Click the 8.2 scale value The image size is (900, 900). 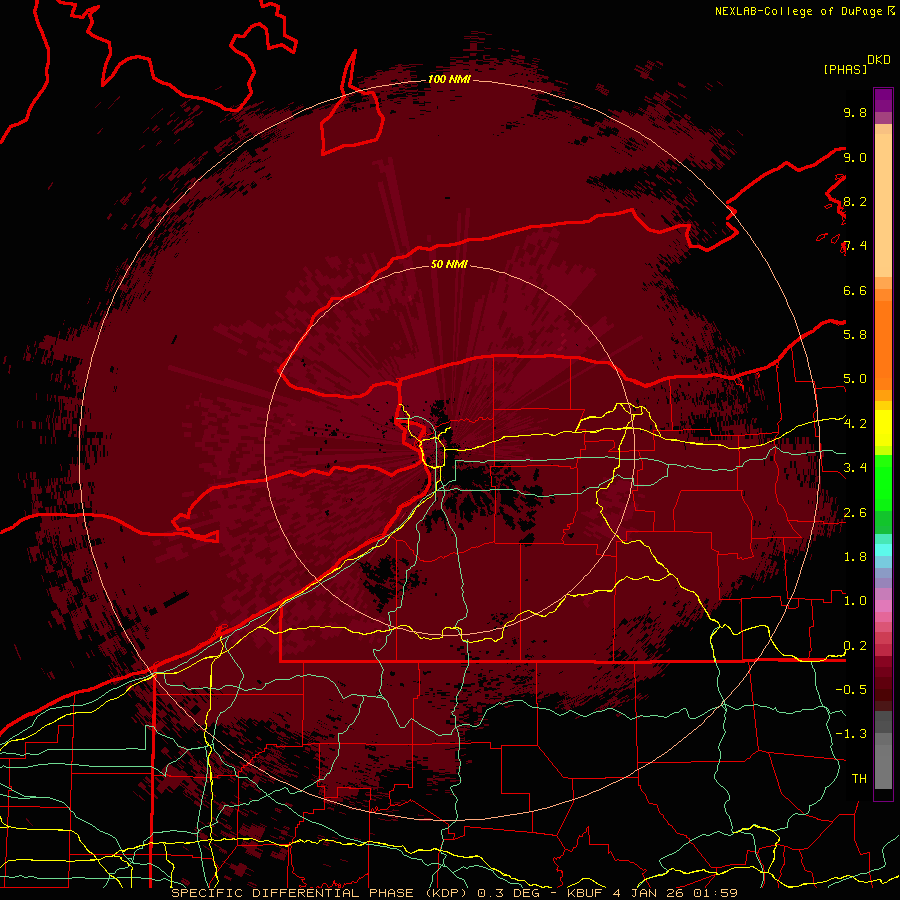855,201
